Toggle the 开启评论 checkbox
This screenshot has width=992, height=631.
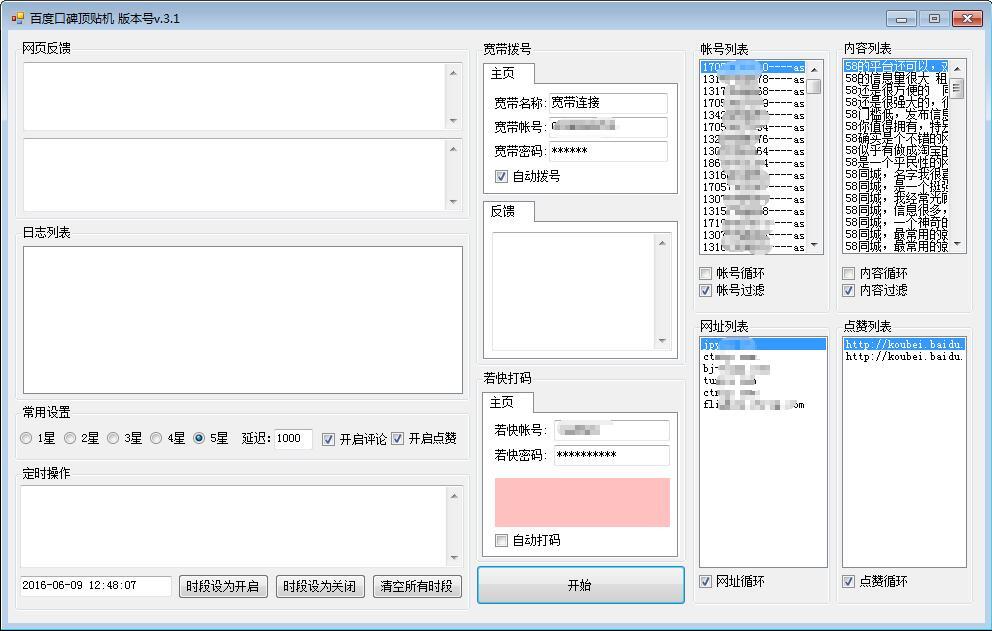click(x=328, y=437)
